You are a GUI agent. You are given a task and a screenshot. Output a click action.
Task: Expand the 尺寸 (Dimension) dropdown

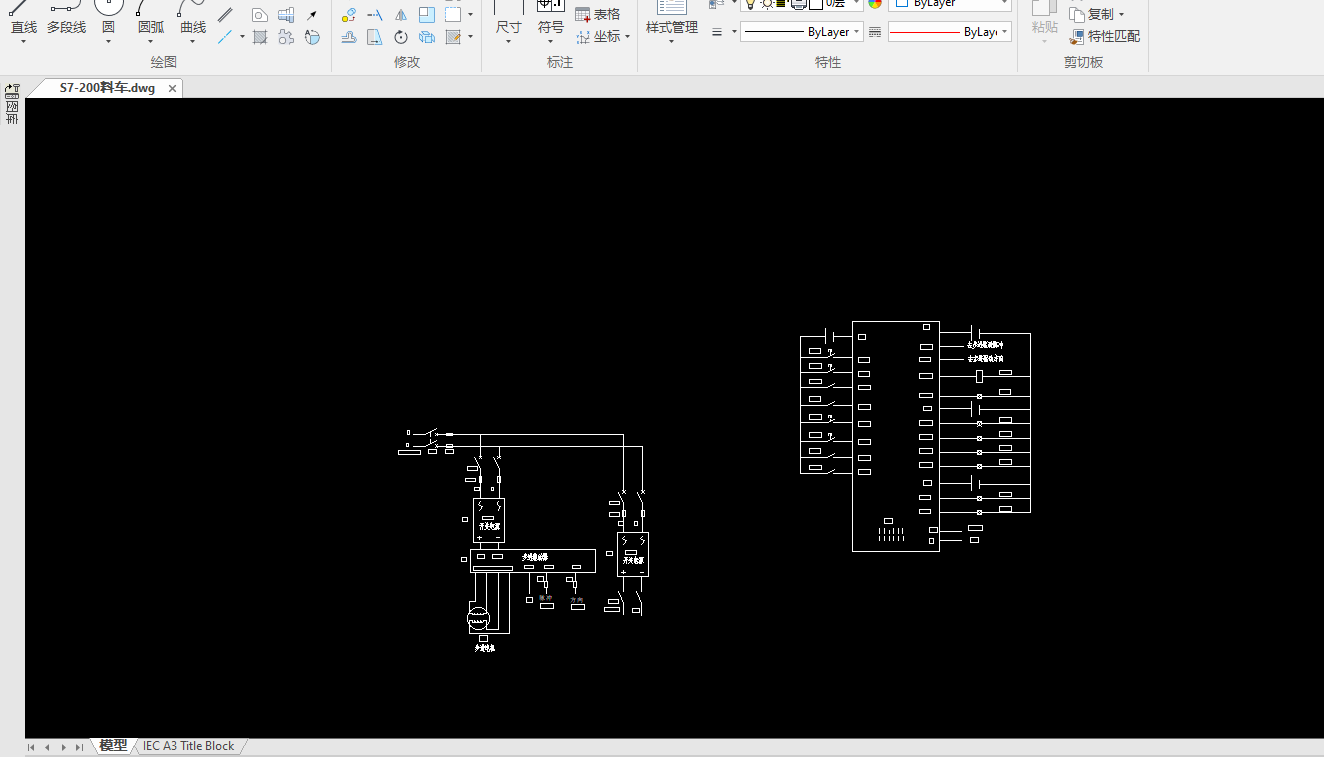point(508,41)
